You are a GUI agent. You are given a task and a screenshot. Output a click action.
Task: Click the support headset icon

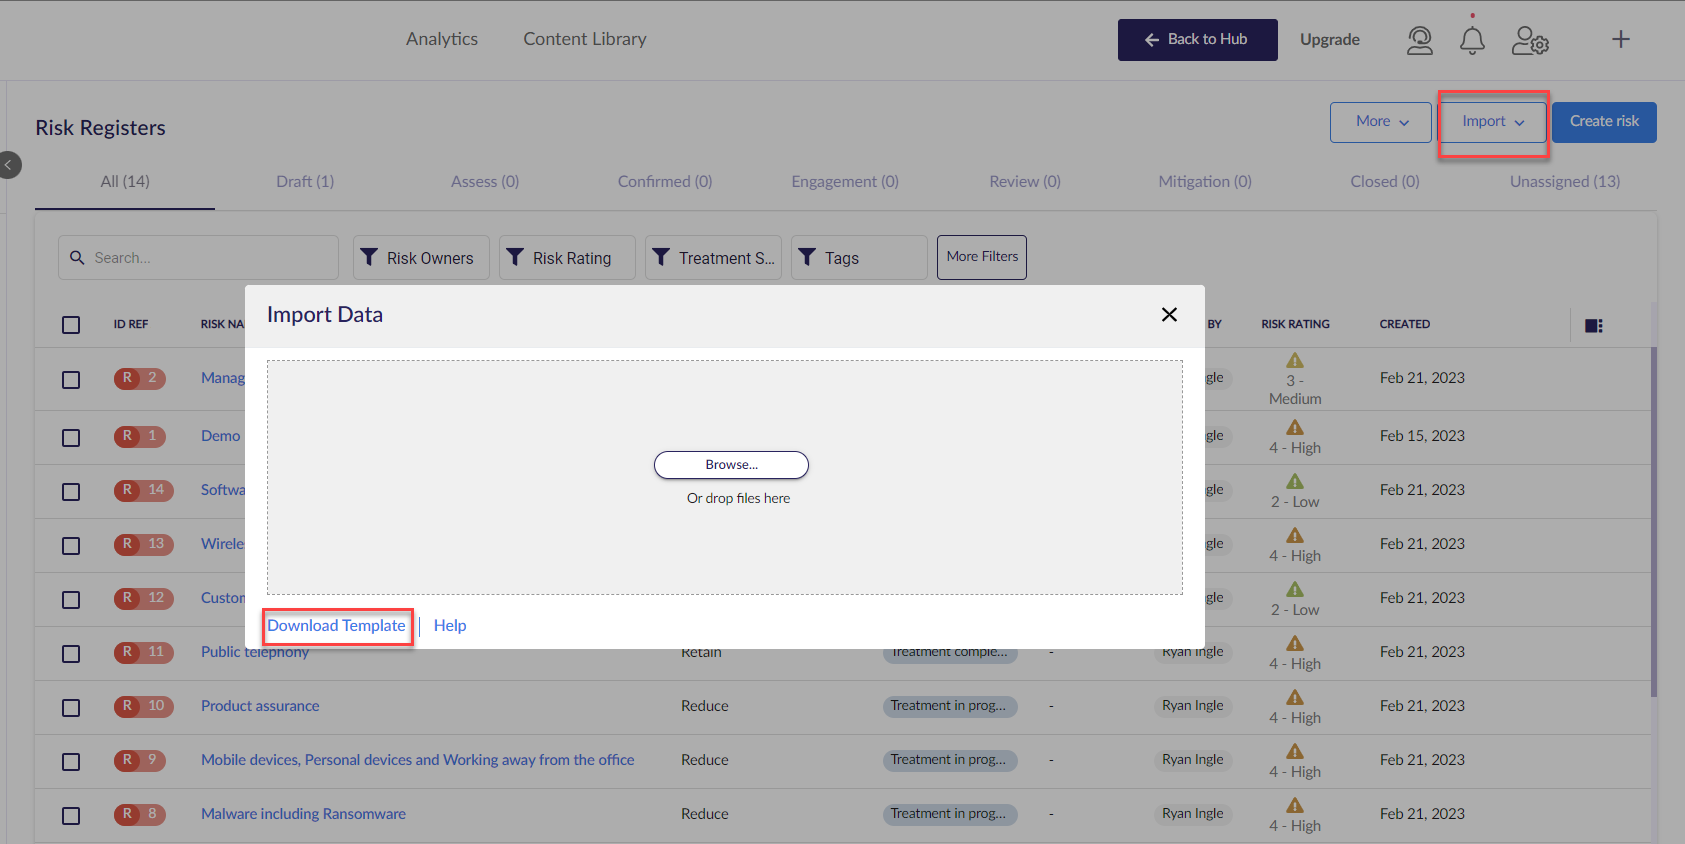coord(1419,40)
